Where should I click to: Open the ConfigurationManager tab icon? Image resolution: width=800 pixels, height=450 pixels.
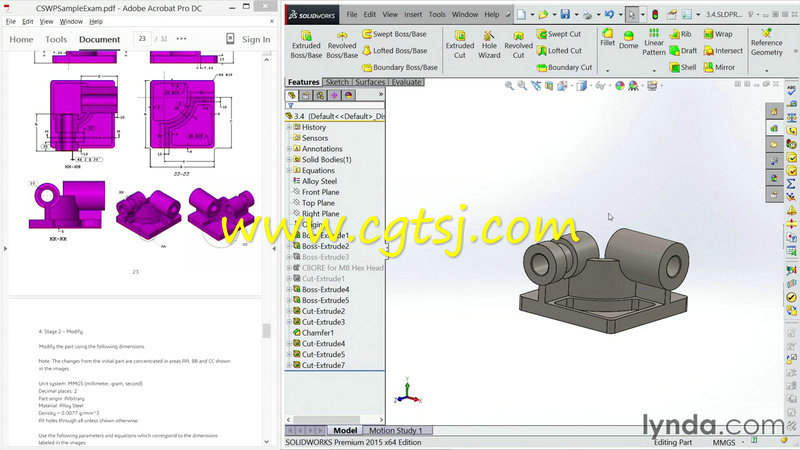coord(320,95)
